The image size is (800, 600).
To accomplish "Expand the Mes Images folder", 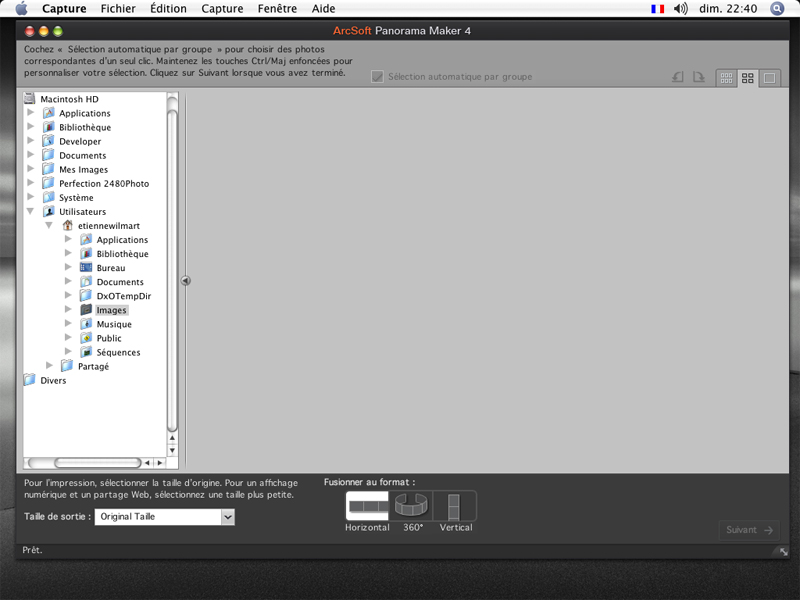I will pos(31,168).
